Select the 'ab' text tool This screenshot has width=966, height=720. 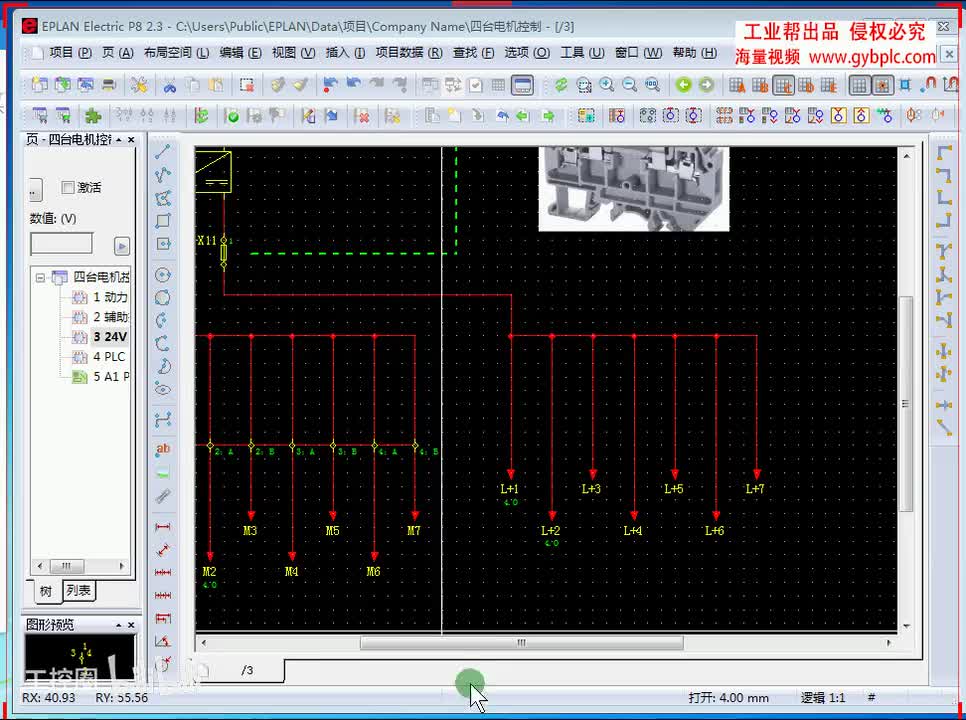click(x=163, y=449)
